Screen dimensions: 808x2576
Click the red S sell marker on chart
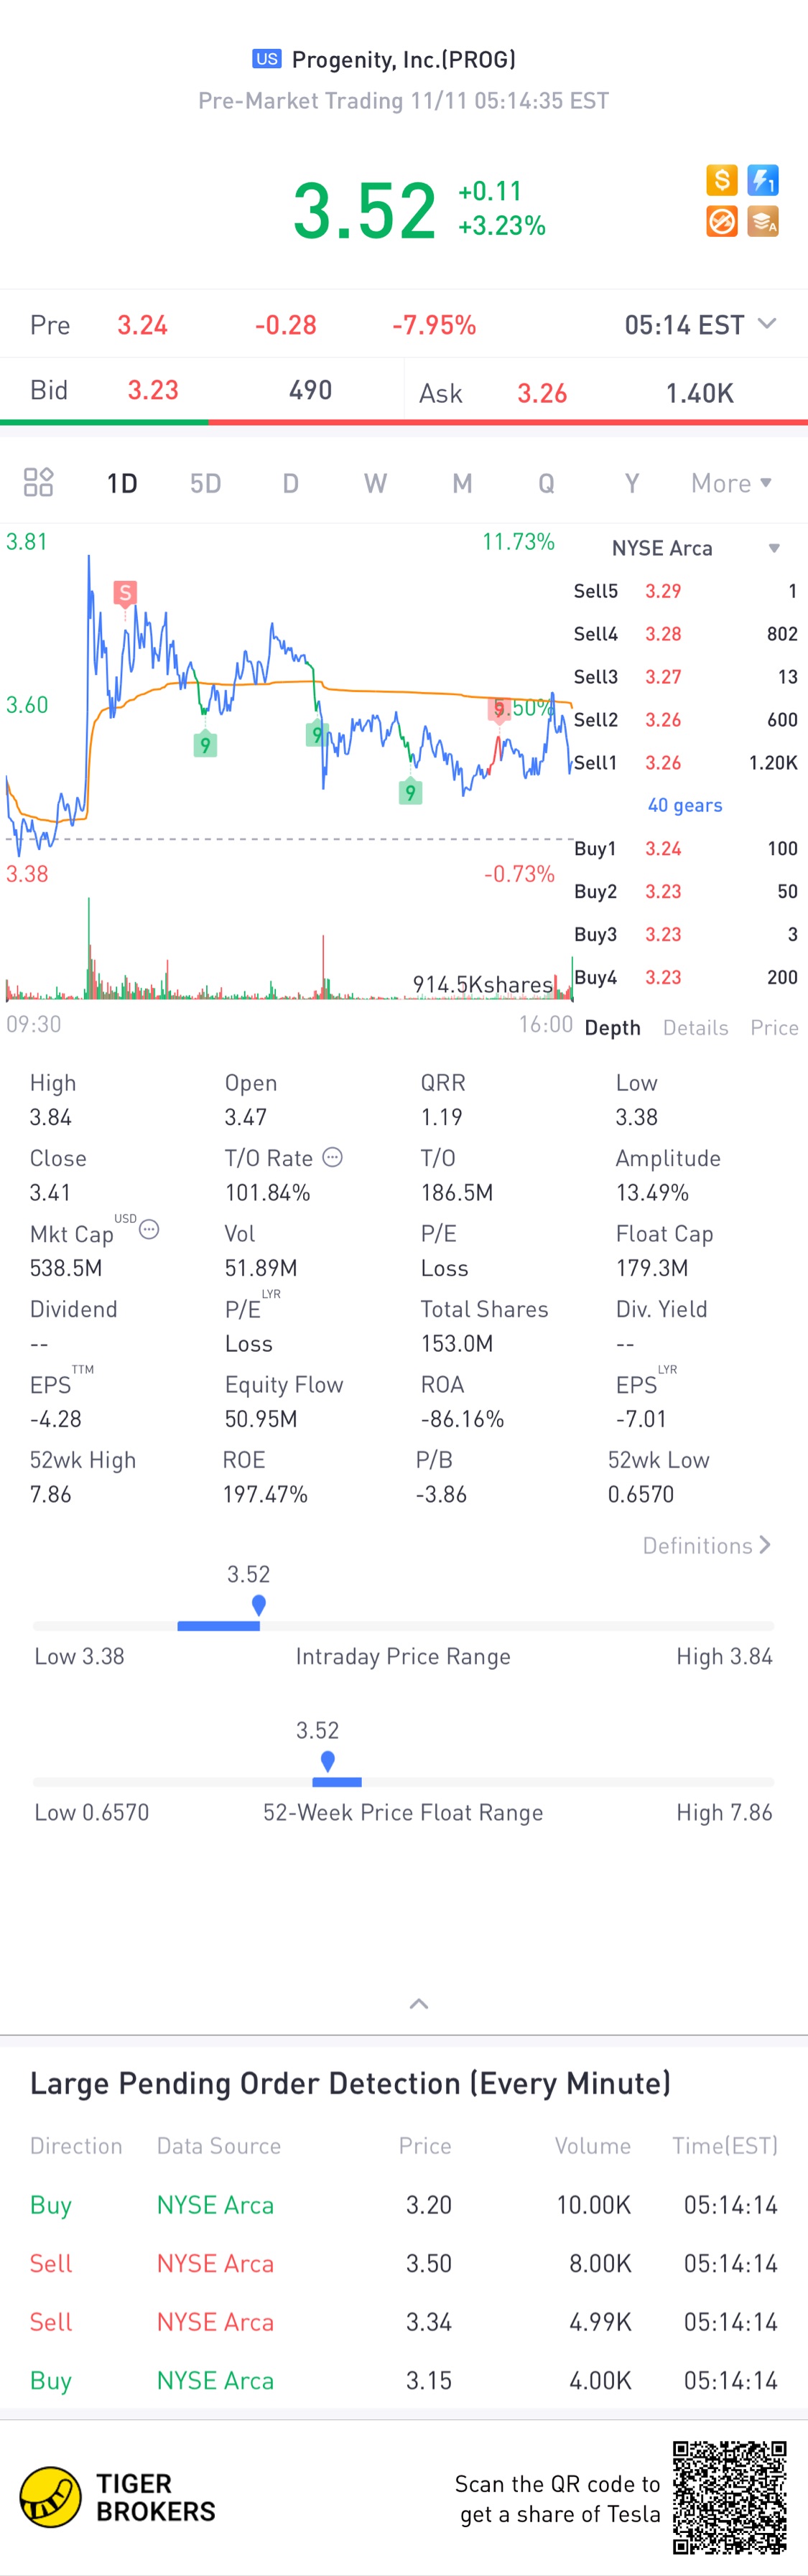(125, 593)
